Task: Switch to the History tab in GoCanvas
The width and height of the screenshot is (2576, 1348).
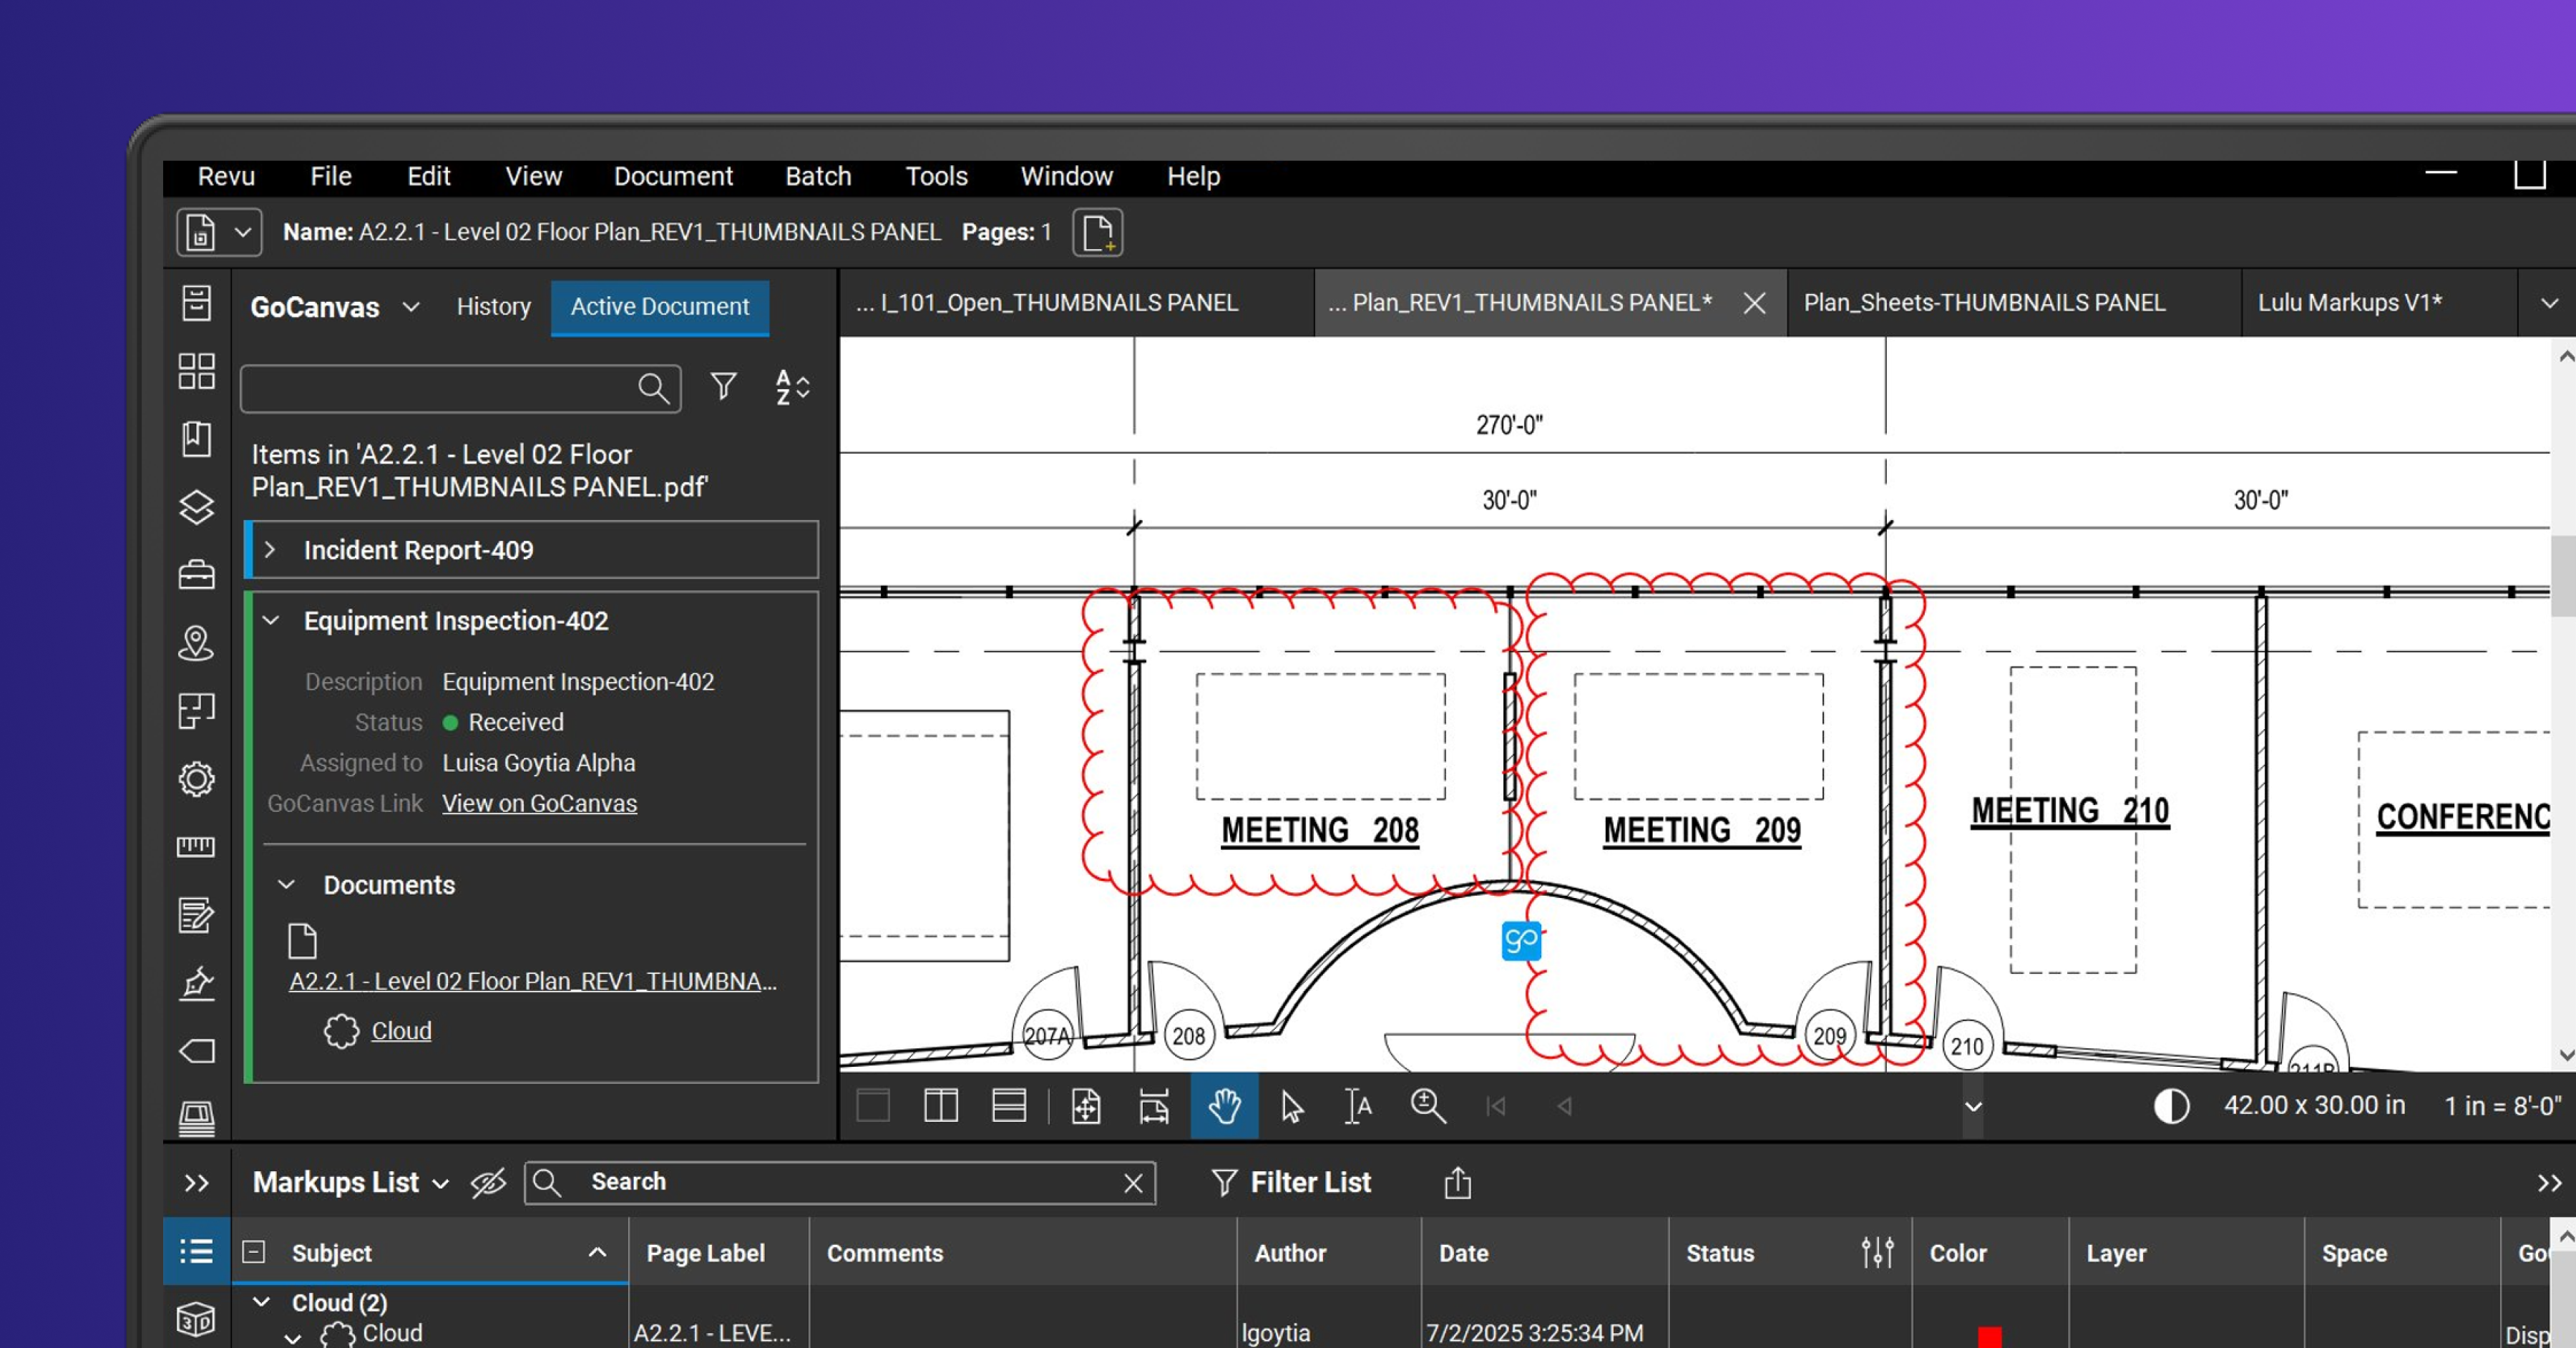Action: tap(493, 307)
